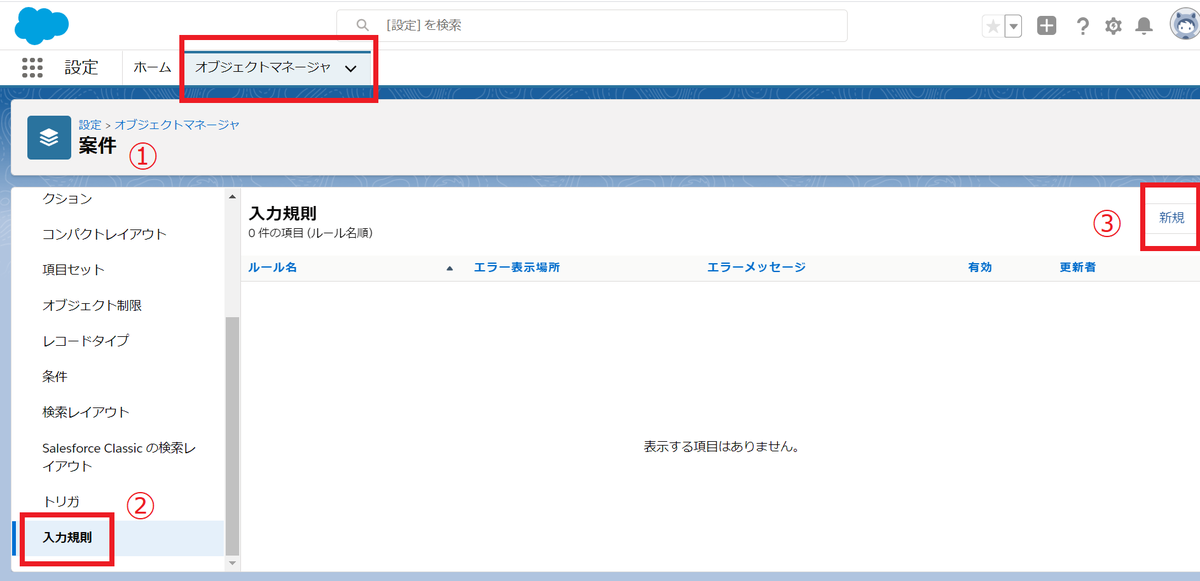Image resolution: width=1200 pixels, height=581 pixels.
Task: Open the notifications bell icon
Action: point(1144,26)
